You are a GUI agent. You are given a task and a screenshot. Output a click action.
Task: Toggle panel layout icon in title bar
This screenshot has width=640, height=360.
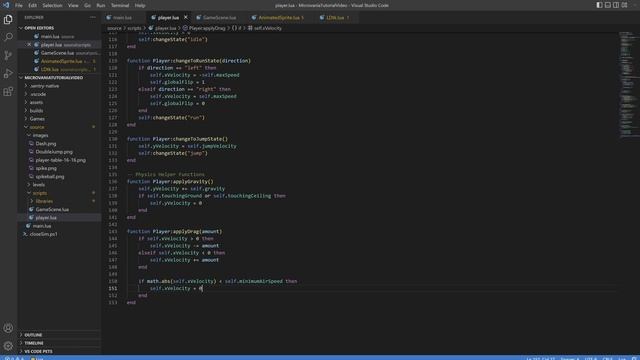coord(608,5)
